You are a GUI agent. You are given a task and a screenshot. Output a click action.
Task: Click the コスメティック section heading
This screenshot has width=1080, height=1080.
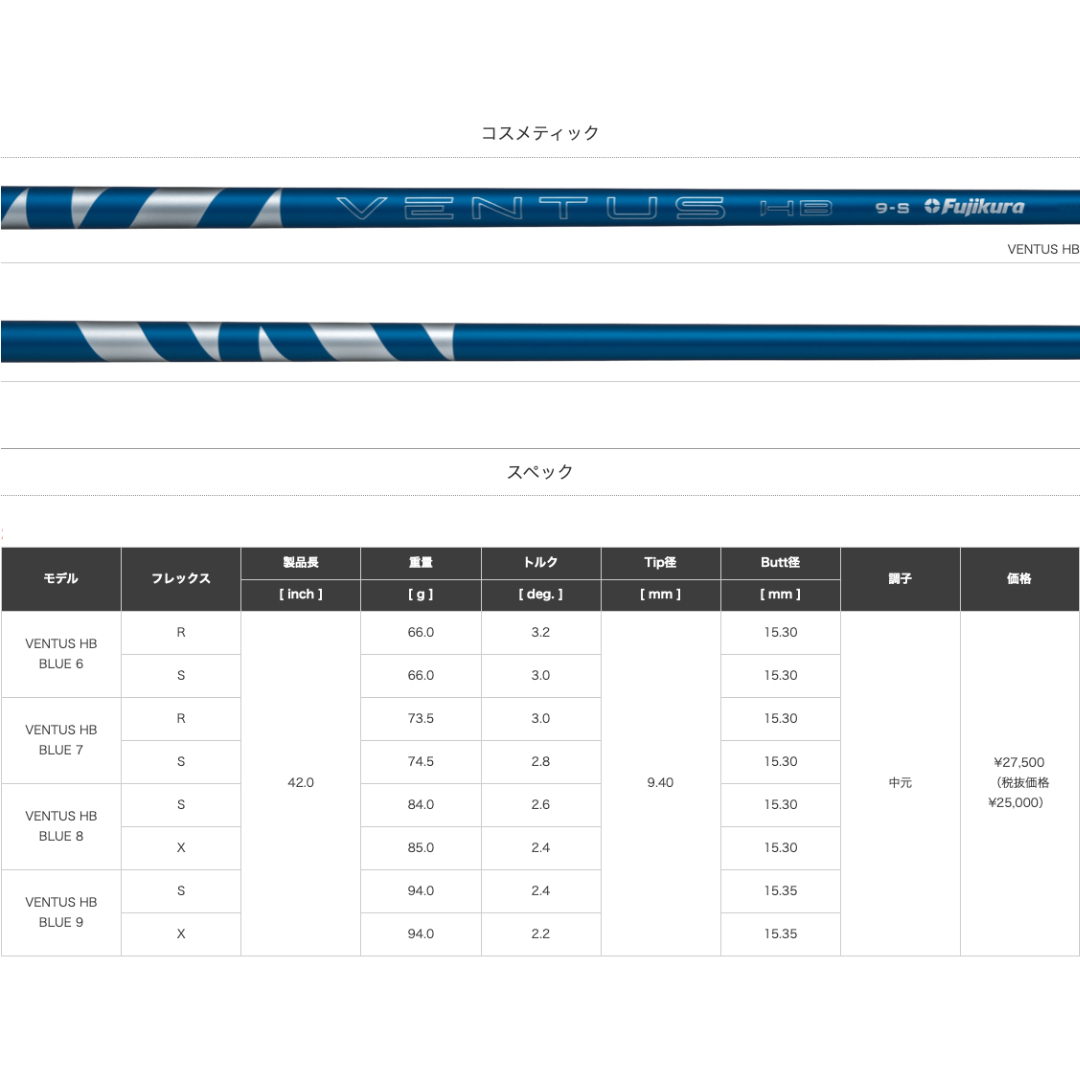coord(540,133)
